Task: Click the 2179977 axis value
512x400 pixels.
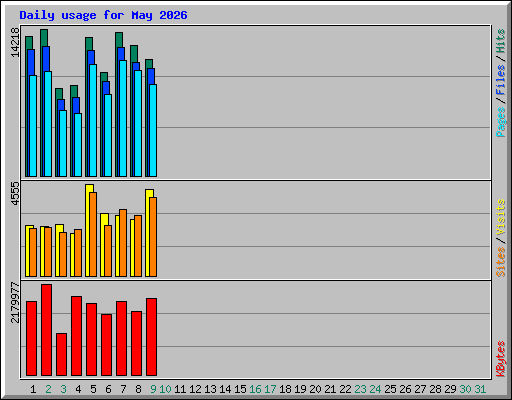Action: (15, 303)
